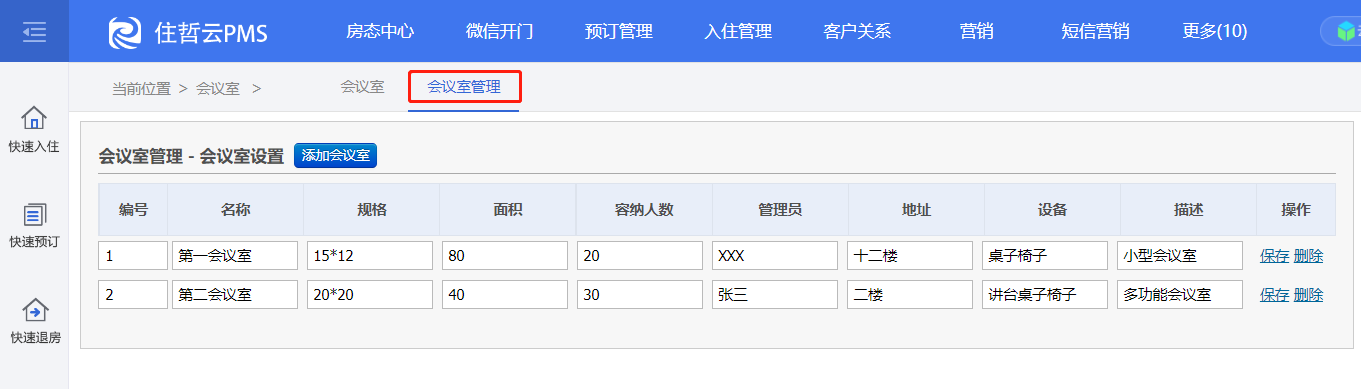Viewport: 1361px width, 389px height.
Task: Click the 会议室 breadcrumb link
Action: click(217, 88)
